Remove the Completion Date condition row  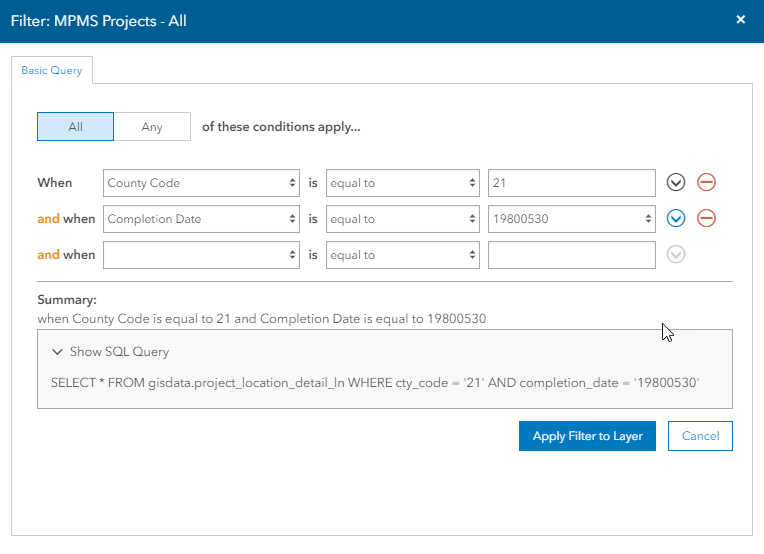click(x=706, y=219)
